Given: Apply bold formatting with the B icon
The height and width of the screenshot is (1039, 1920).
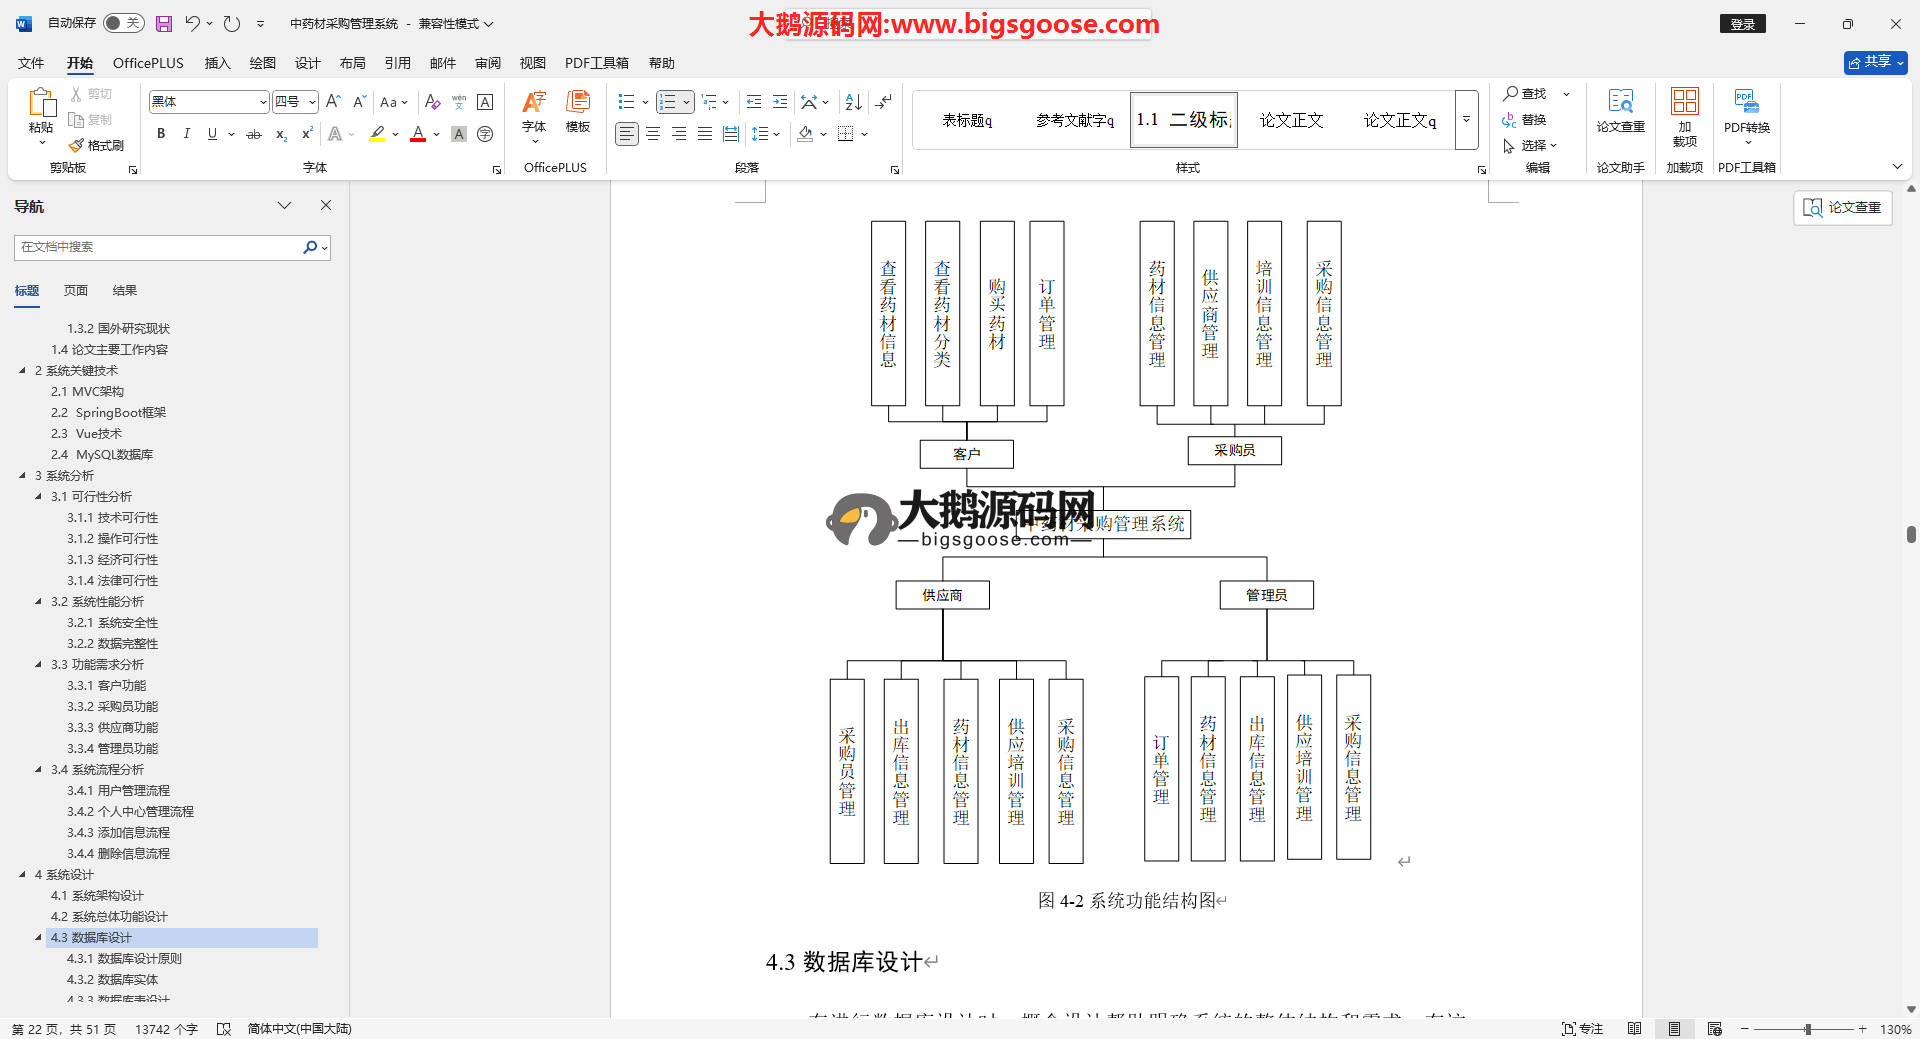Looking at the screenshot, I should pyautogui.click(x=161, y=134).
